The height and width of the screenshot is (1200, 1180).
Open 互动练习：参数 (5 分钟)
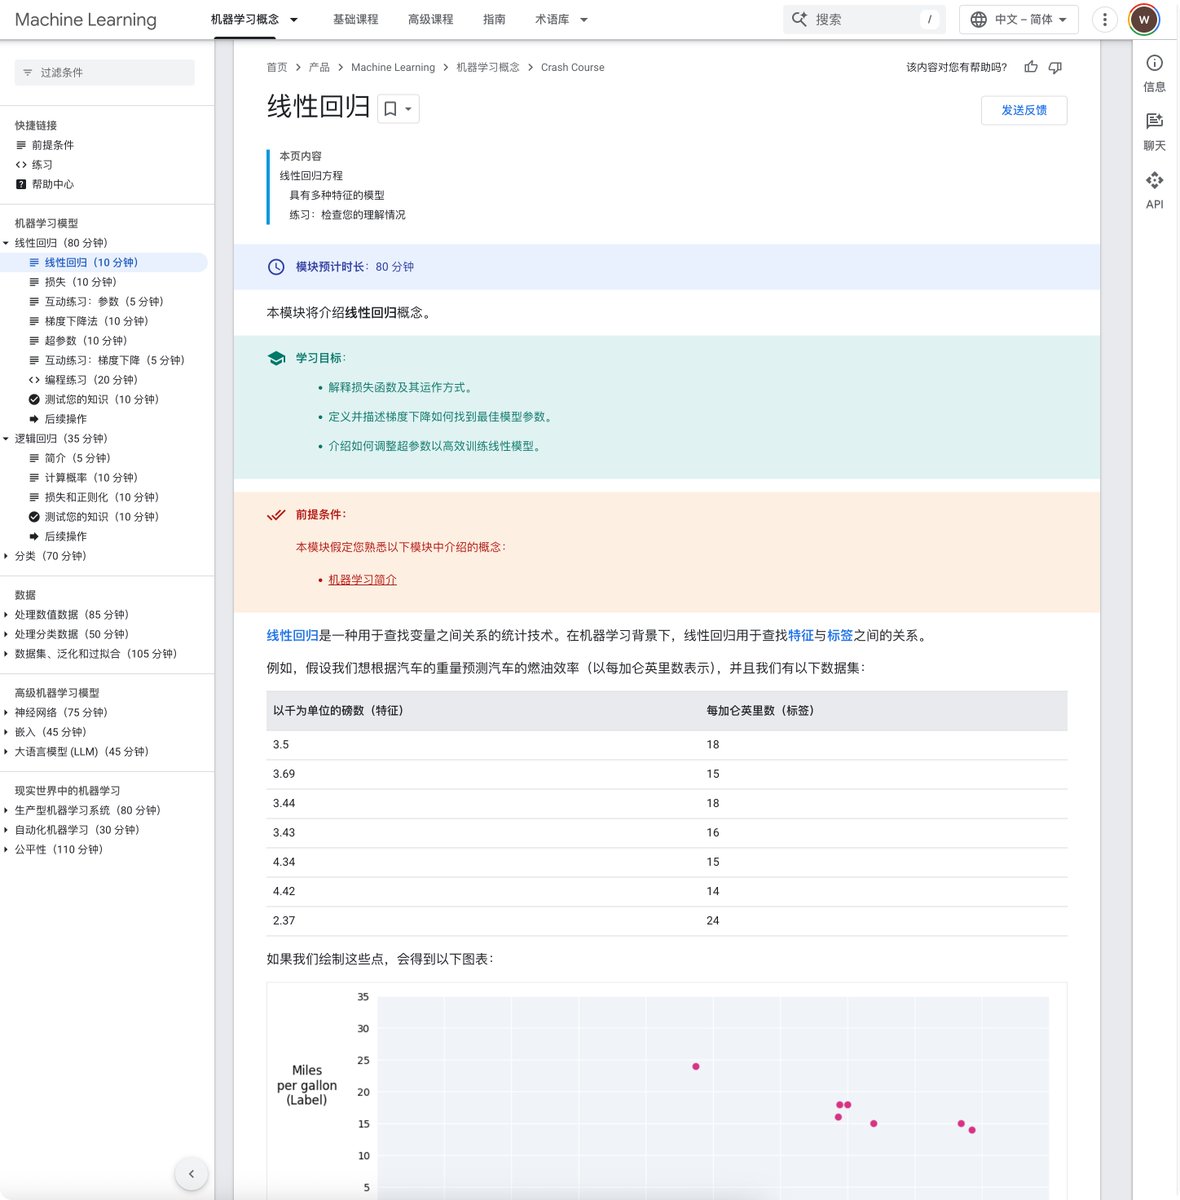pos(104,302)
